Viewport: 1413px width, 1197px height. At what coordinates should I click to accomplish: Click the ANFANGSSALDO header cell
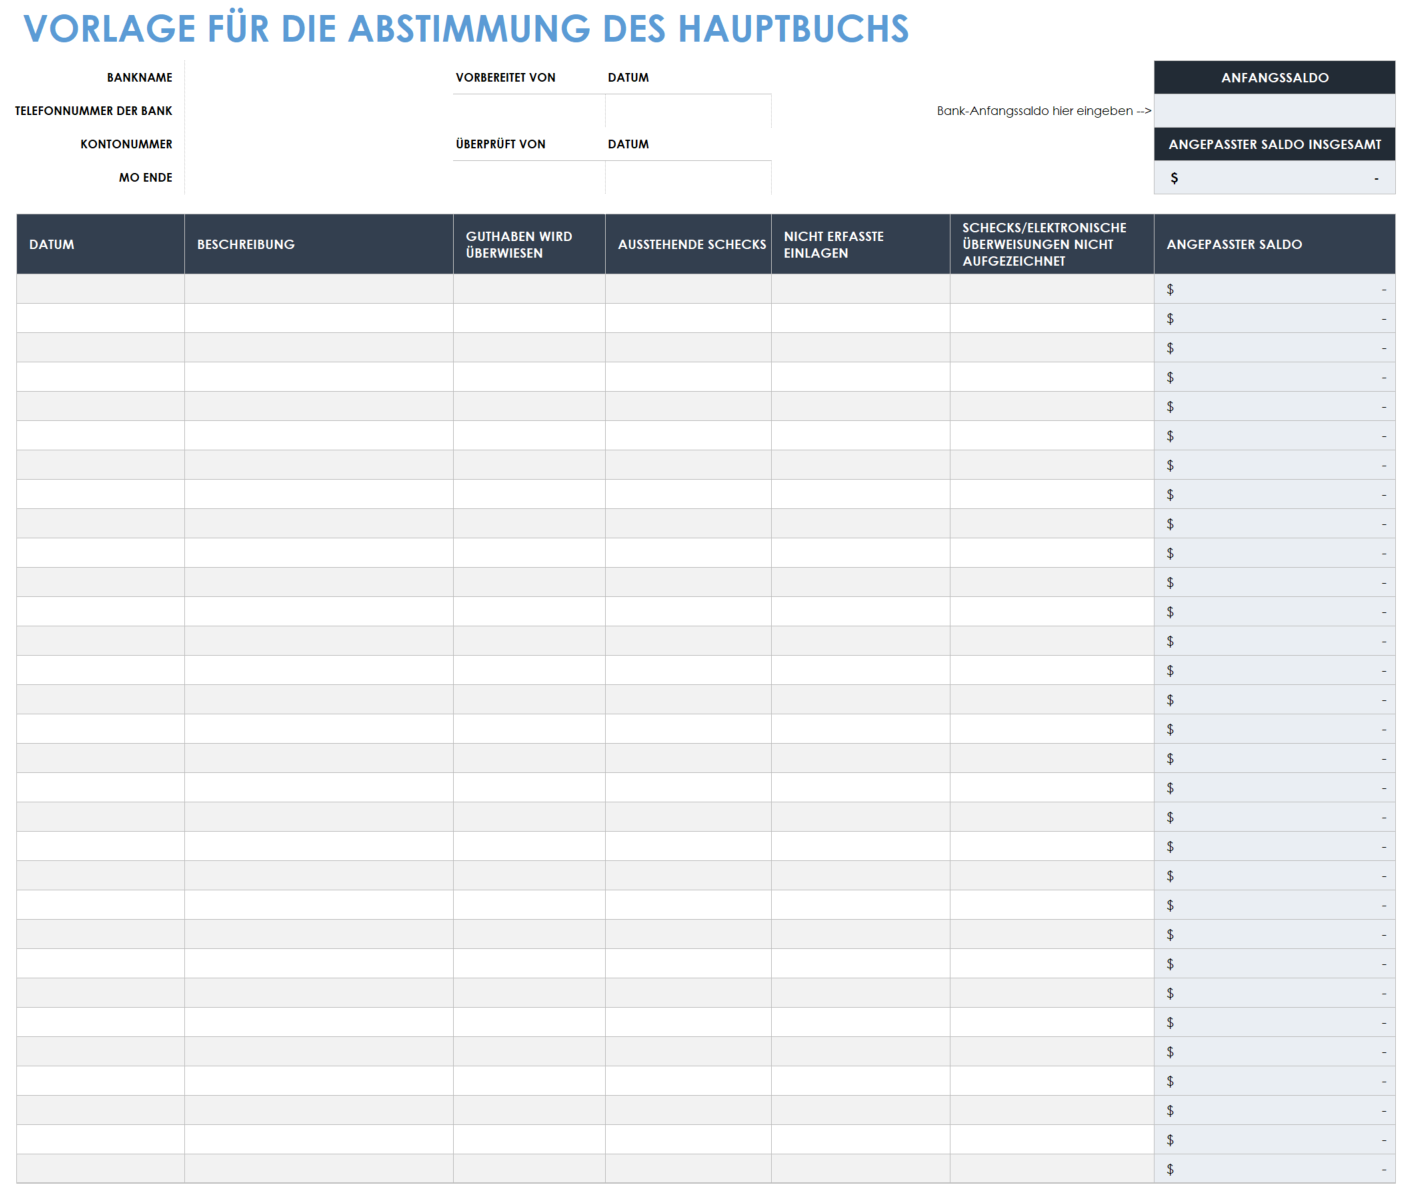click(x=1274, y=77)
